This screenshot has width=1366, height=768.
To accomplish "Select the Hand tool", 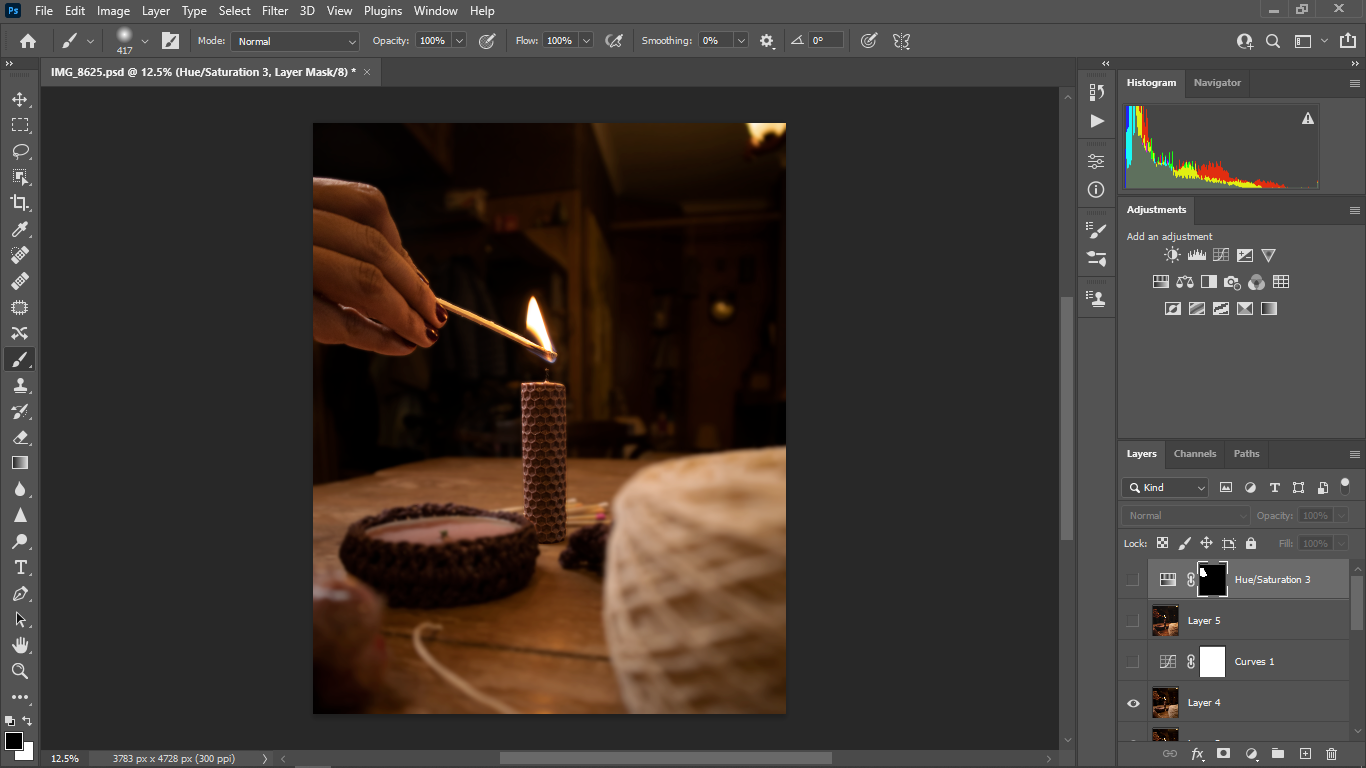I will [x=20, y=645].
